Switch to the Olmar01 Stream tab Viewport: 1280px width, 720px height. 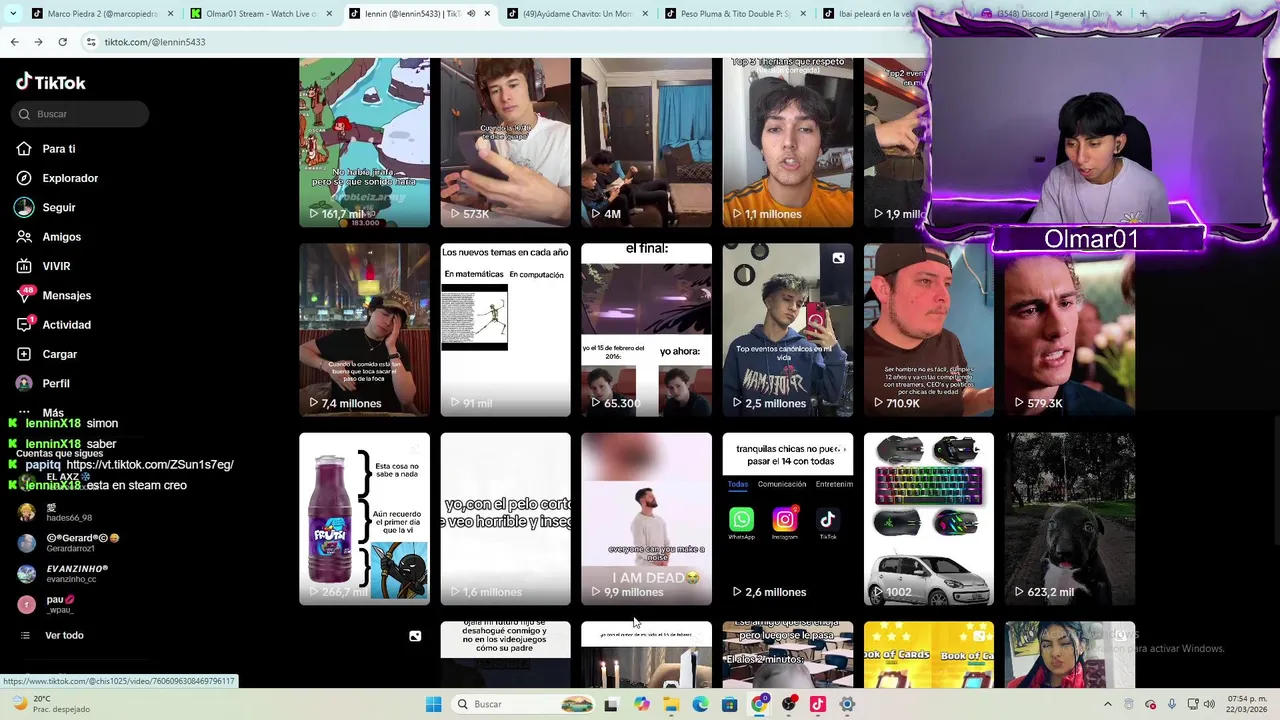click(262, 14)
